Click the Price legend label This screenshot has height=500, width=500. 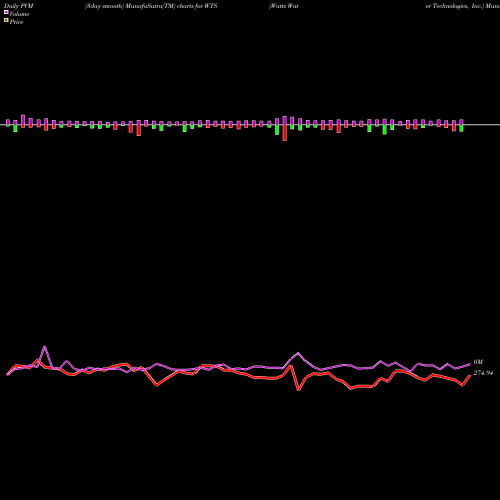pos(16,22)
